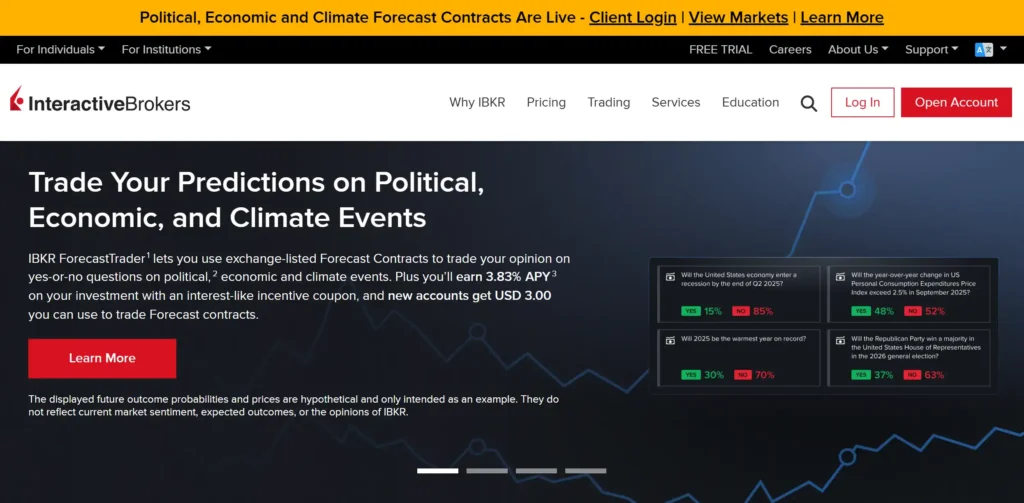
Task: Select YES 37% on Republican majority contract
Action: [872, 375]
